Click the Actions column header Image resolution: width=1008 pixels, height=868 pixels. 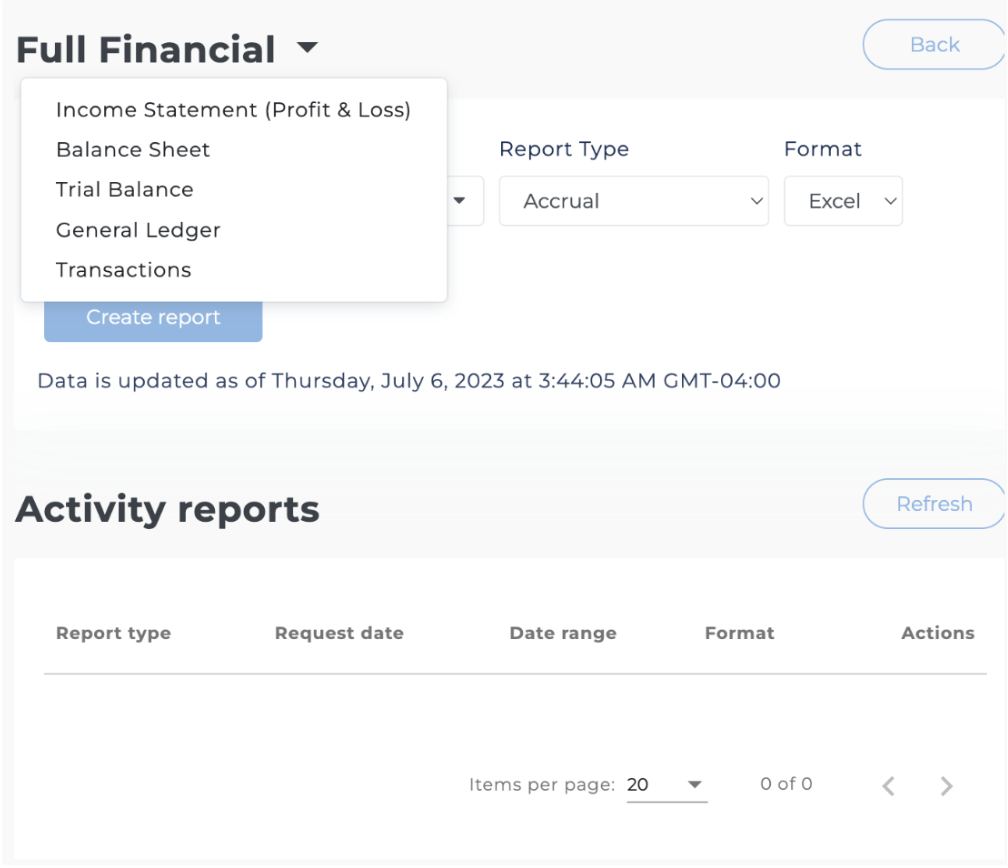937,633
